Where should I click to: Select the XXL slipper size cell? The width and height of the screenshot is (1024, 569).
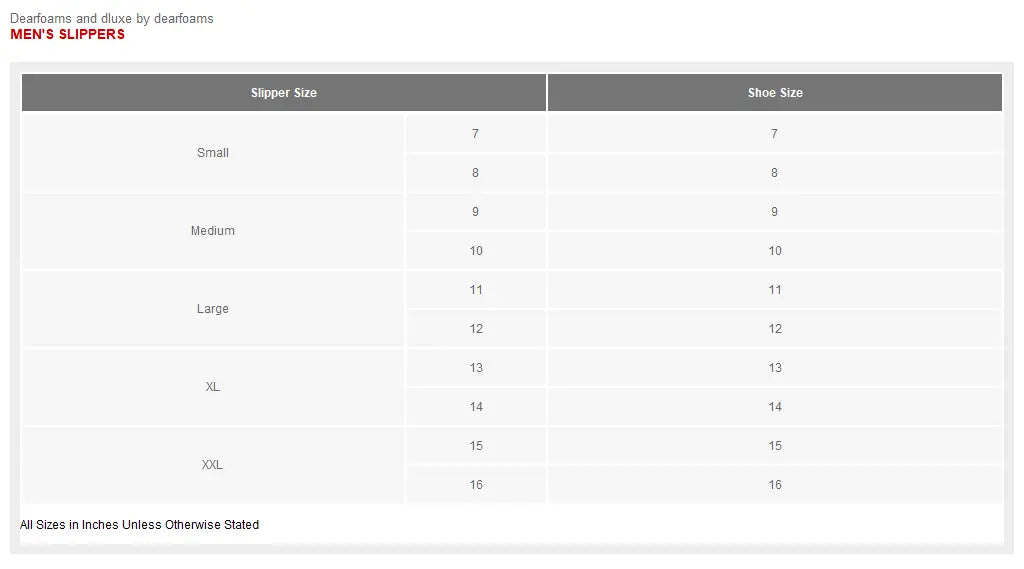(x=213, y=465)
